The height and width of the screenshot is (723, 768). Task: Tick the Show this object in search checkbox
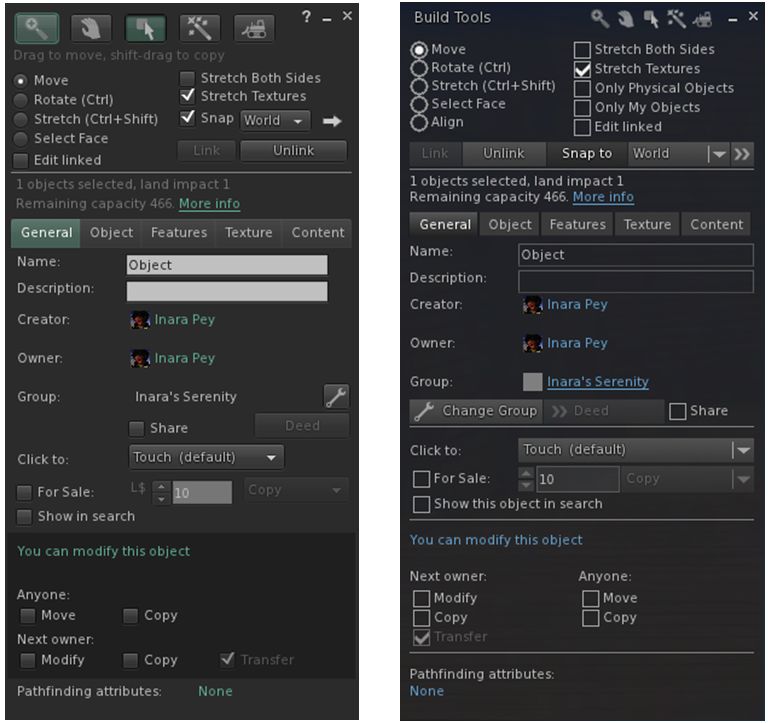(421, 504)
